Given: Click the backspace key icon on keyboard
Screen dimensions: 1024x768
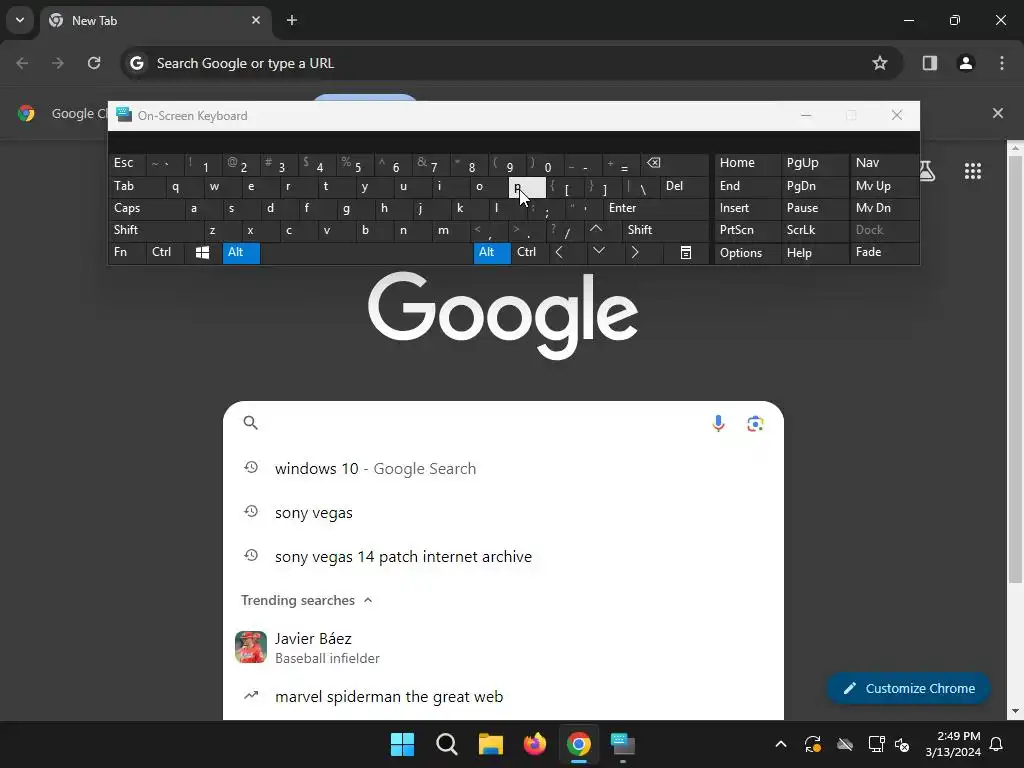Looking at the screenshot, I should (675, 164).
